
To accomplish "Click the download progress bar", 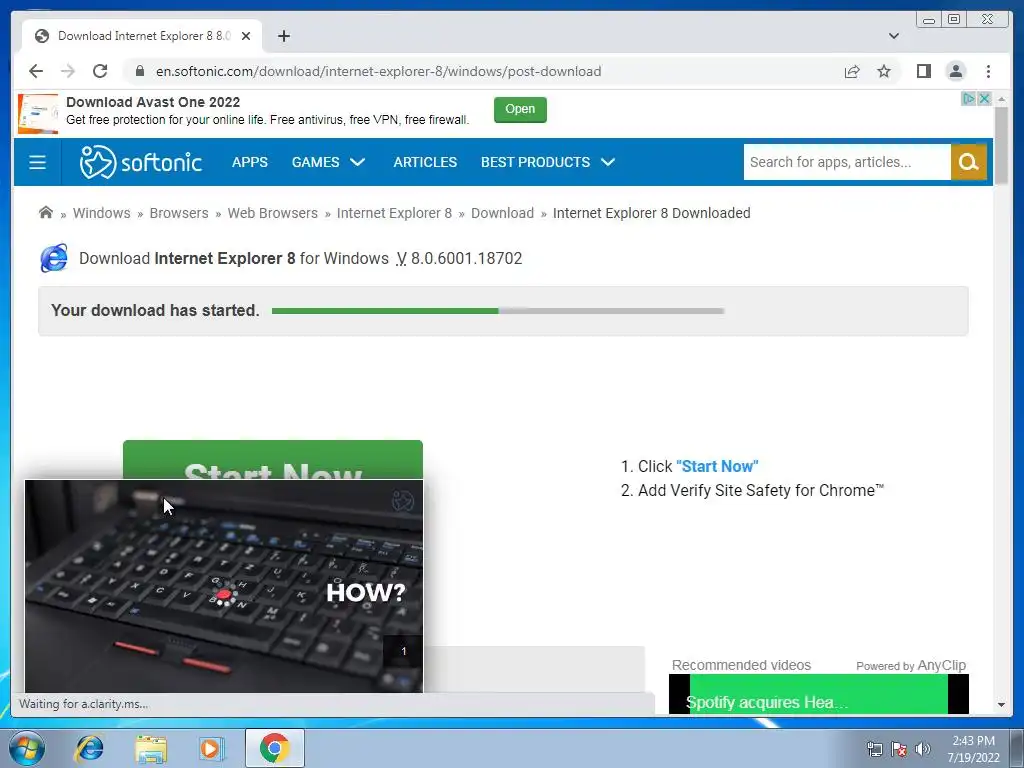I will tap(498, 311).
